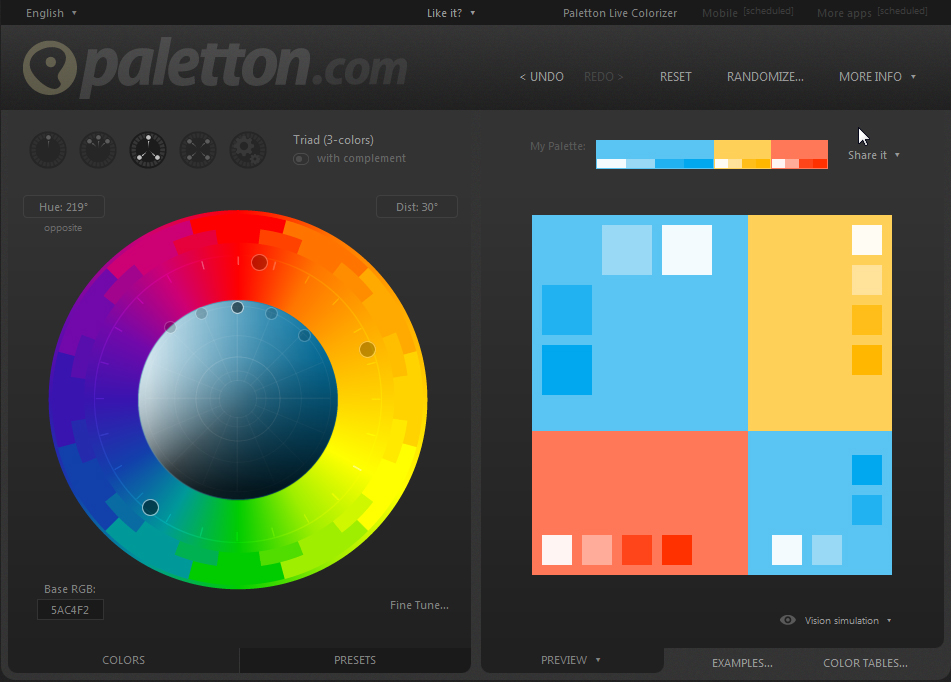Expand the MORE INFO menu
The height and width of the screenshot is (682, 951).
877,77
